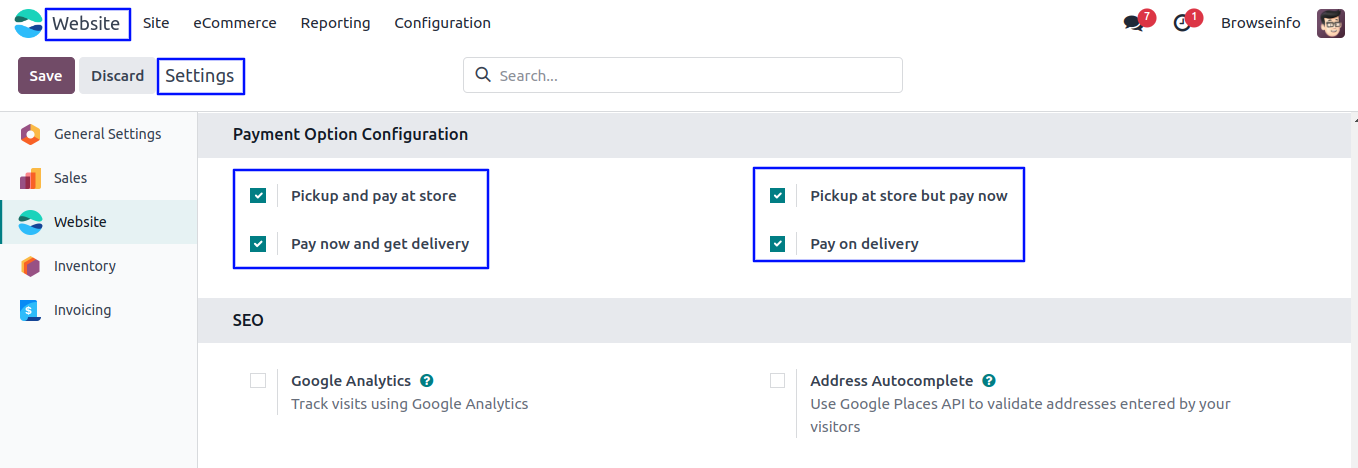Open the eCommerce menu
The height and width of the screenshot is (468, 1358).
coord(235,23)
